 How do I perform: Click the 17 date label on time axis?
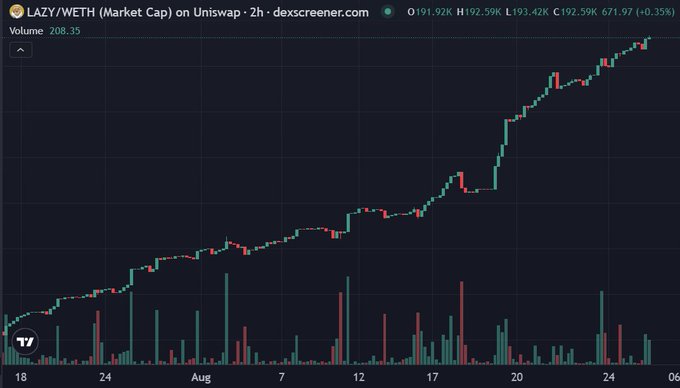(432, 377)
